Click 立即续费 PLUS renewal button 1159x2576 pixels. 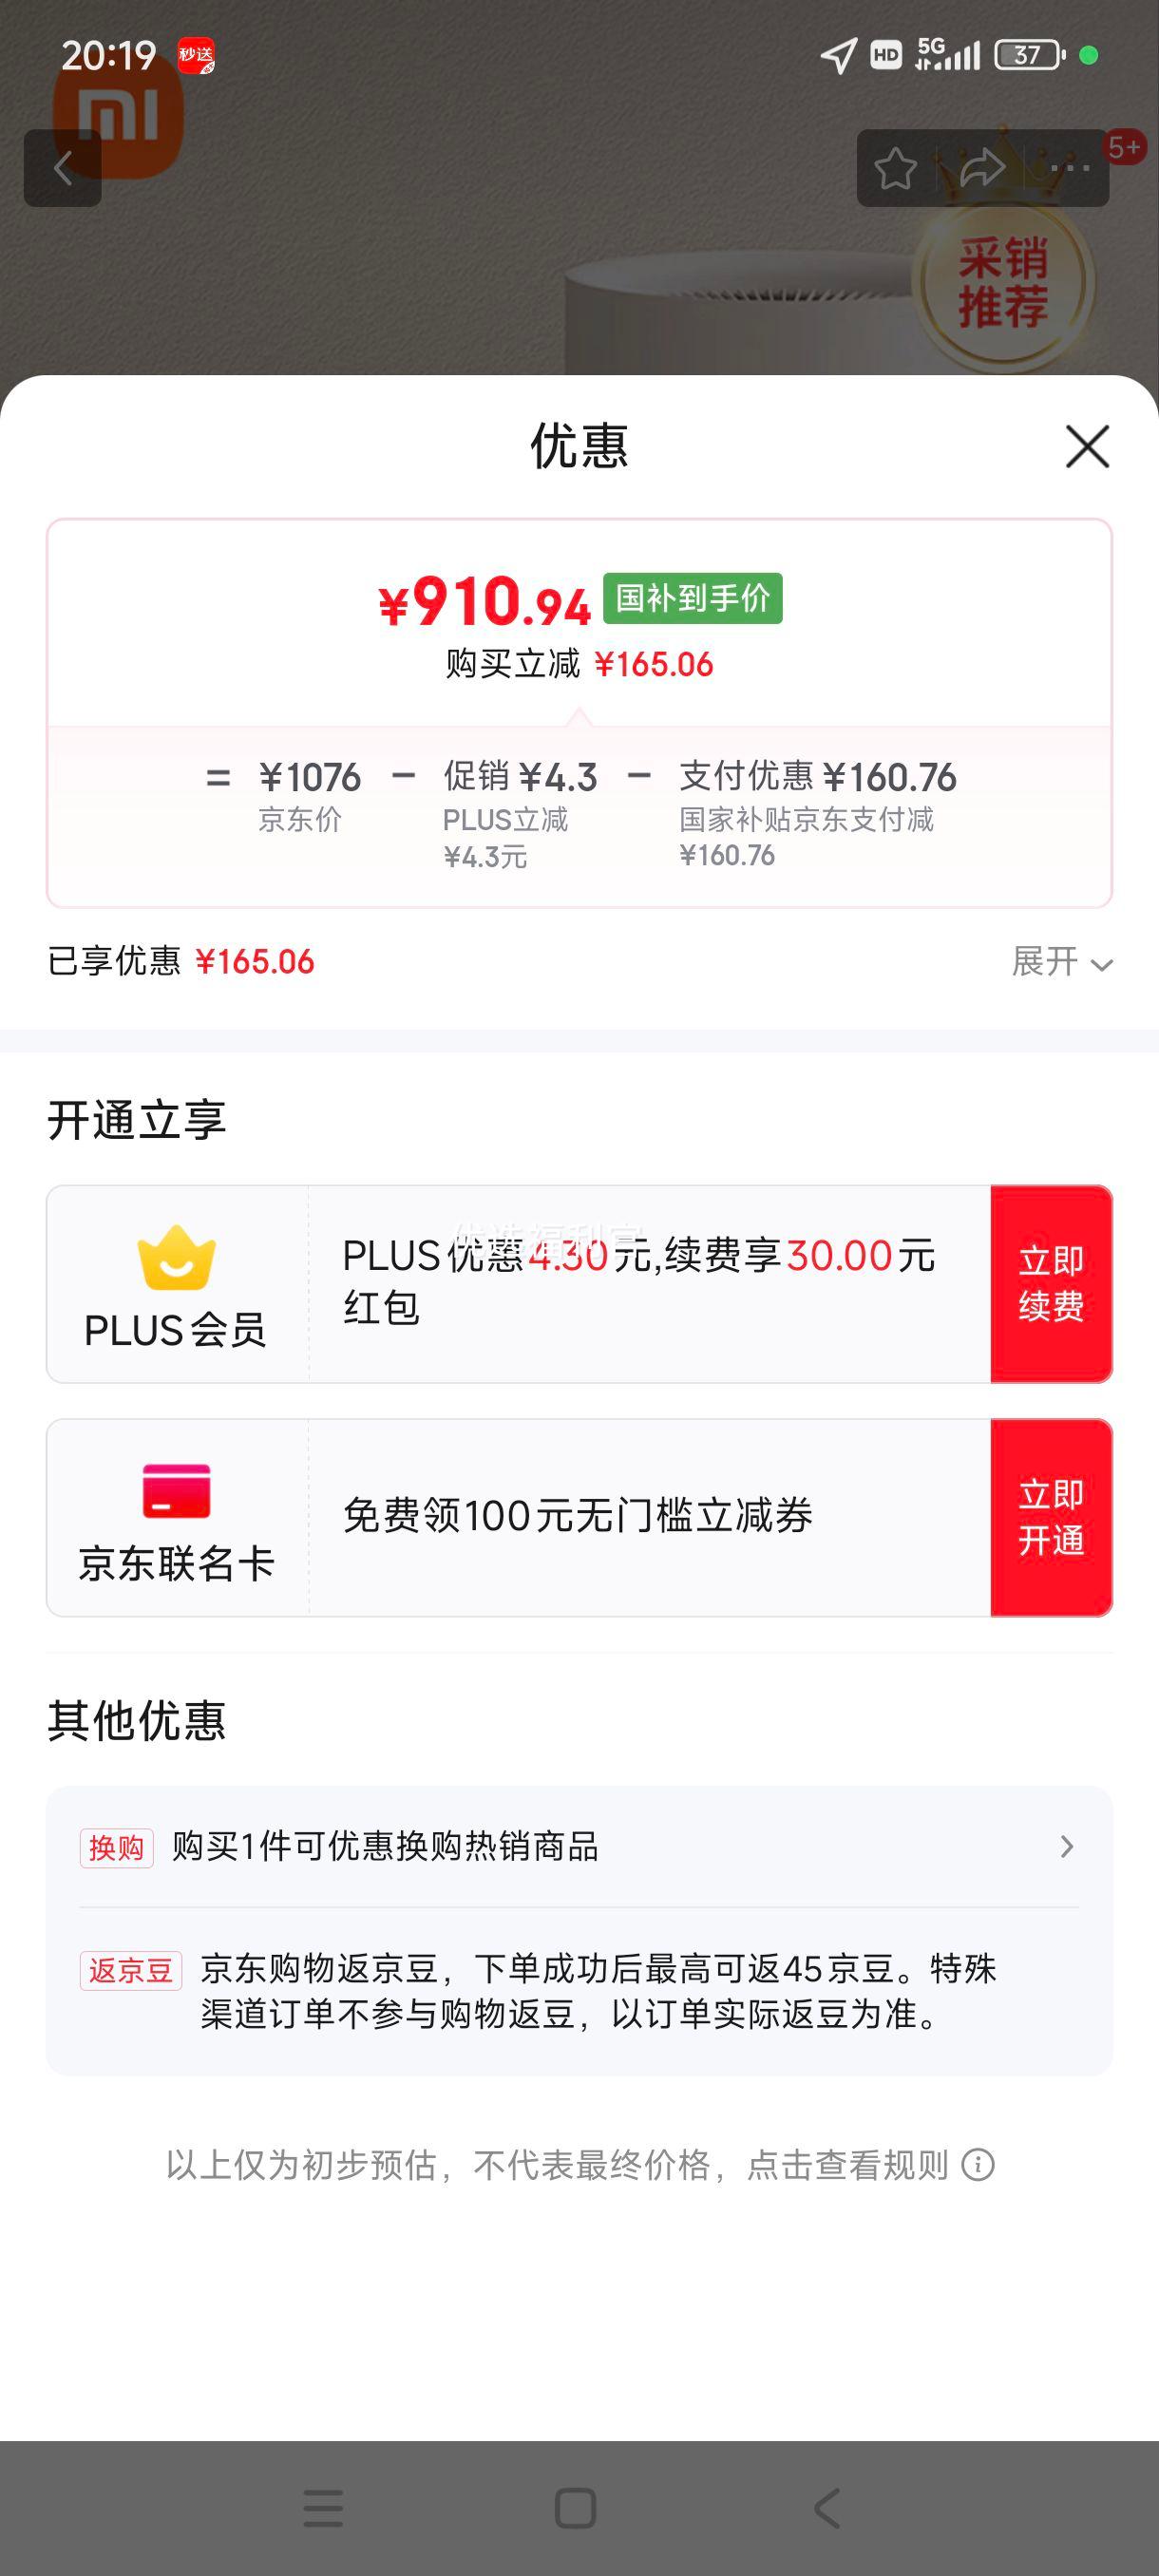point(1051,1284)
